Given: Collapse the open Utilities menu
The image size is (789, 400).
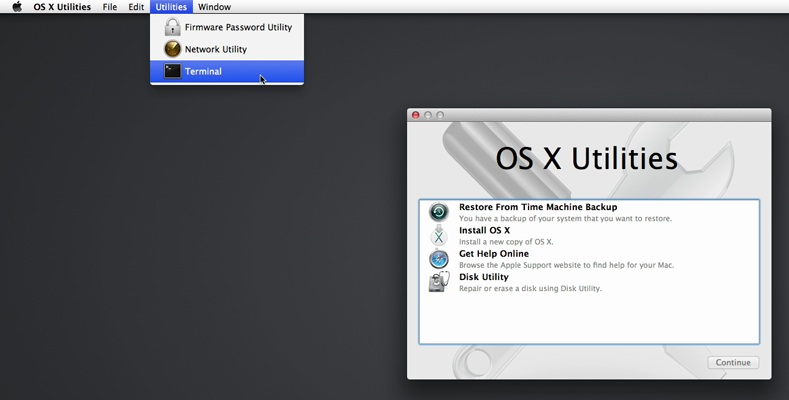Looking at the screenshot, I should click(170, 7).
